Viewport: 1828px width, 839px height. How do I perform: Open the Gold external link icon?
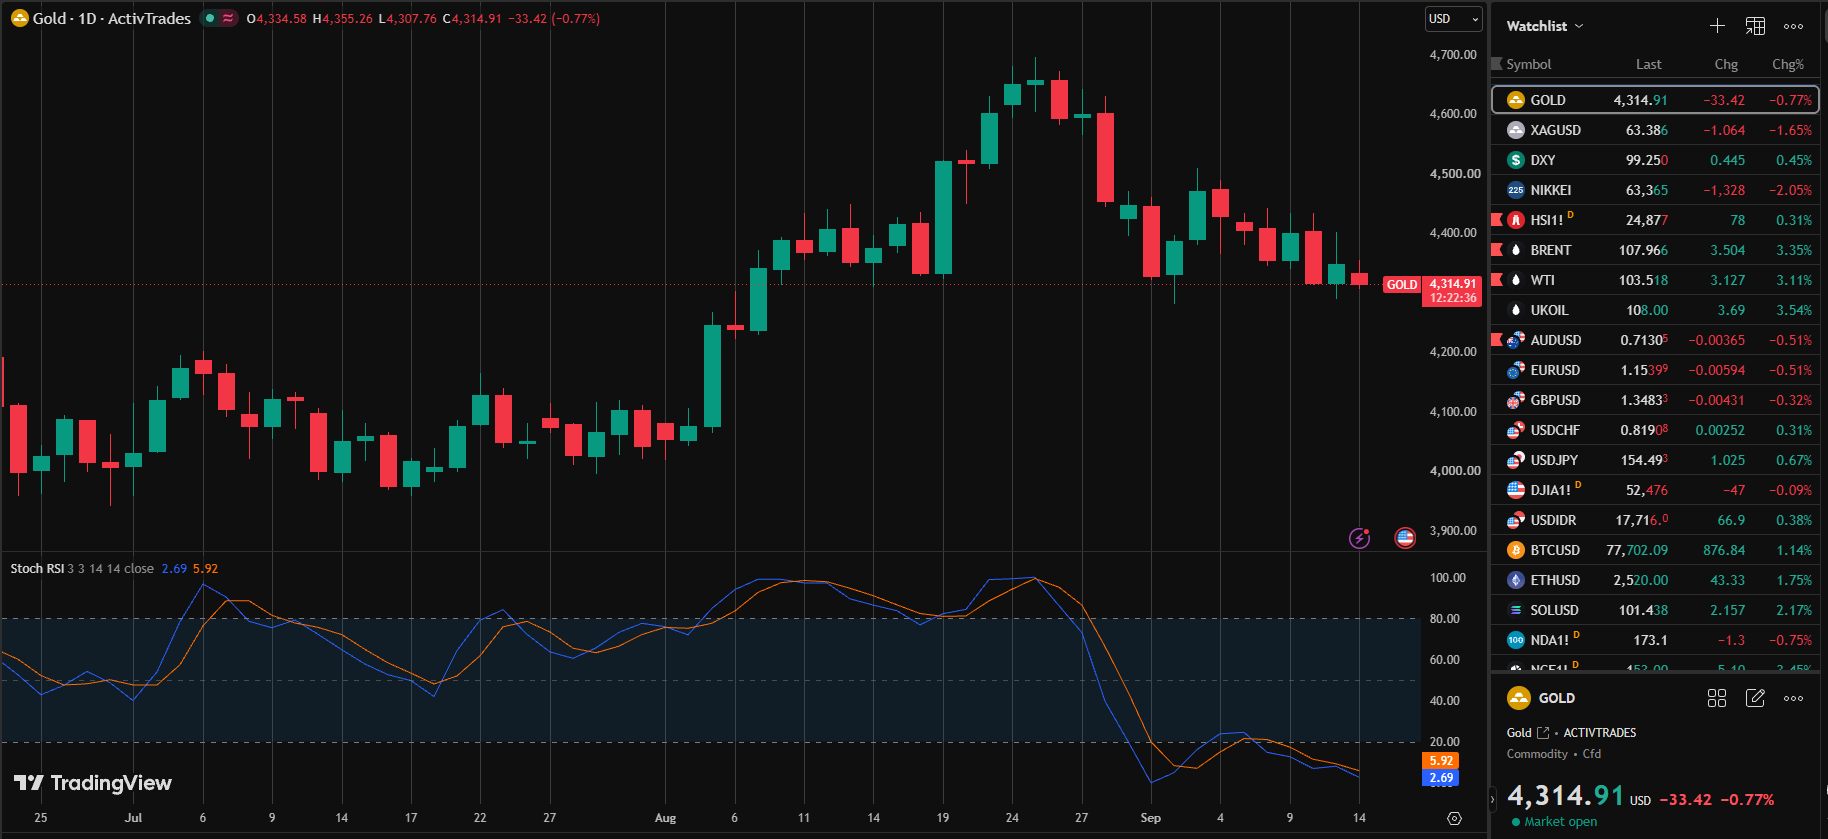pos(1543,733)
